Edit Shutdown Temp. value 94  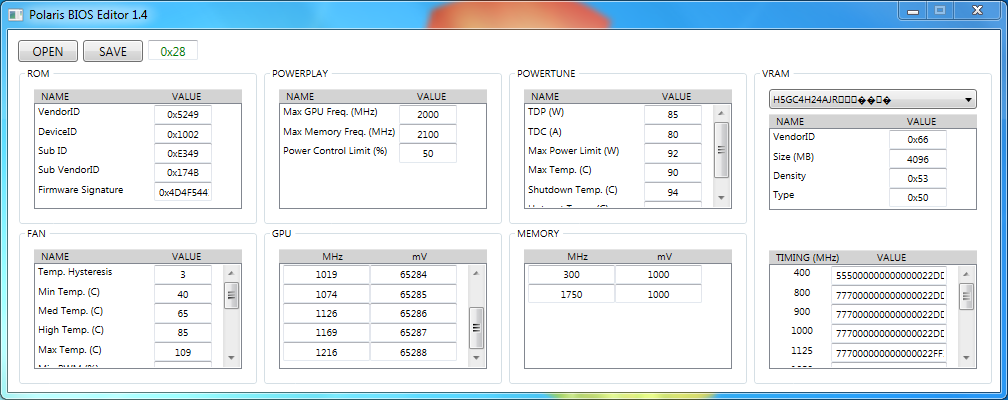(672, 192)
